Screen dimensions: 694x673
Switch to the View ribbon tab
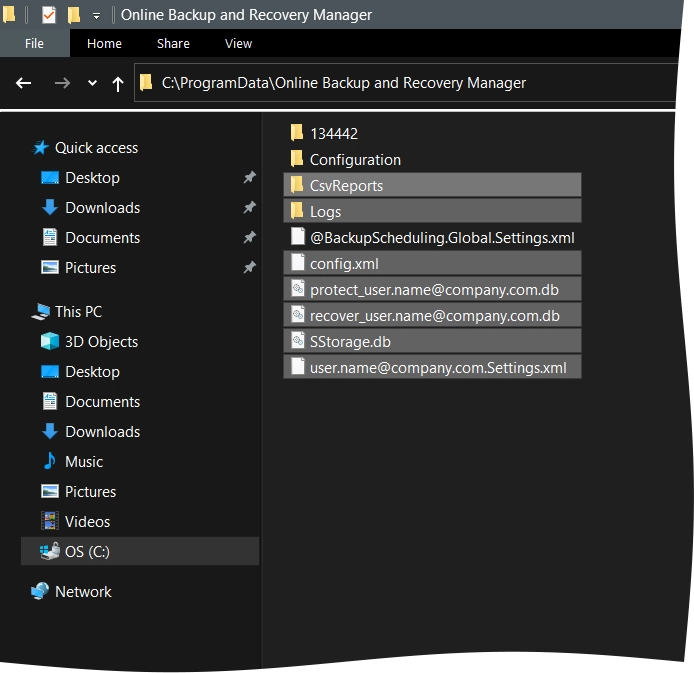pos(238,43)
